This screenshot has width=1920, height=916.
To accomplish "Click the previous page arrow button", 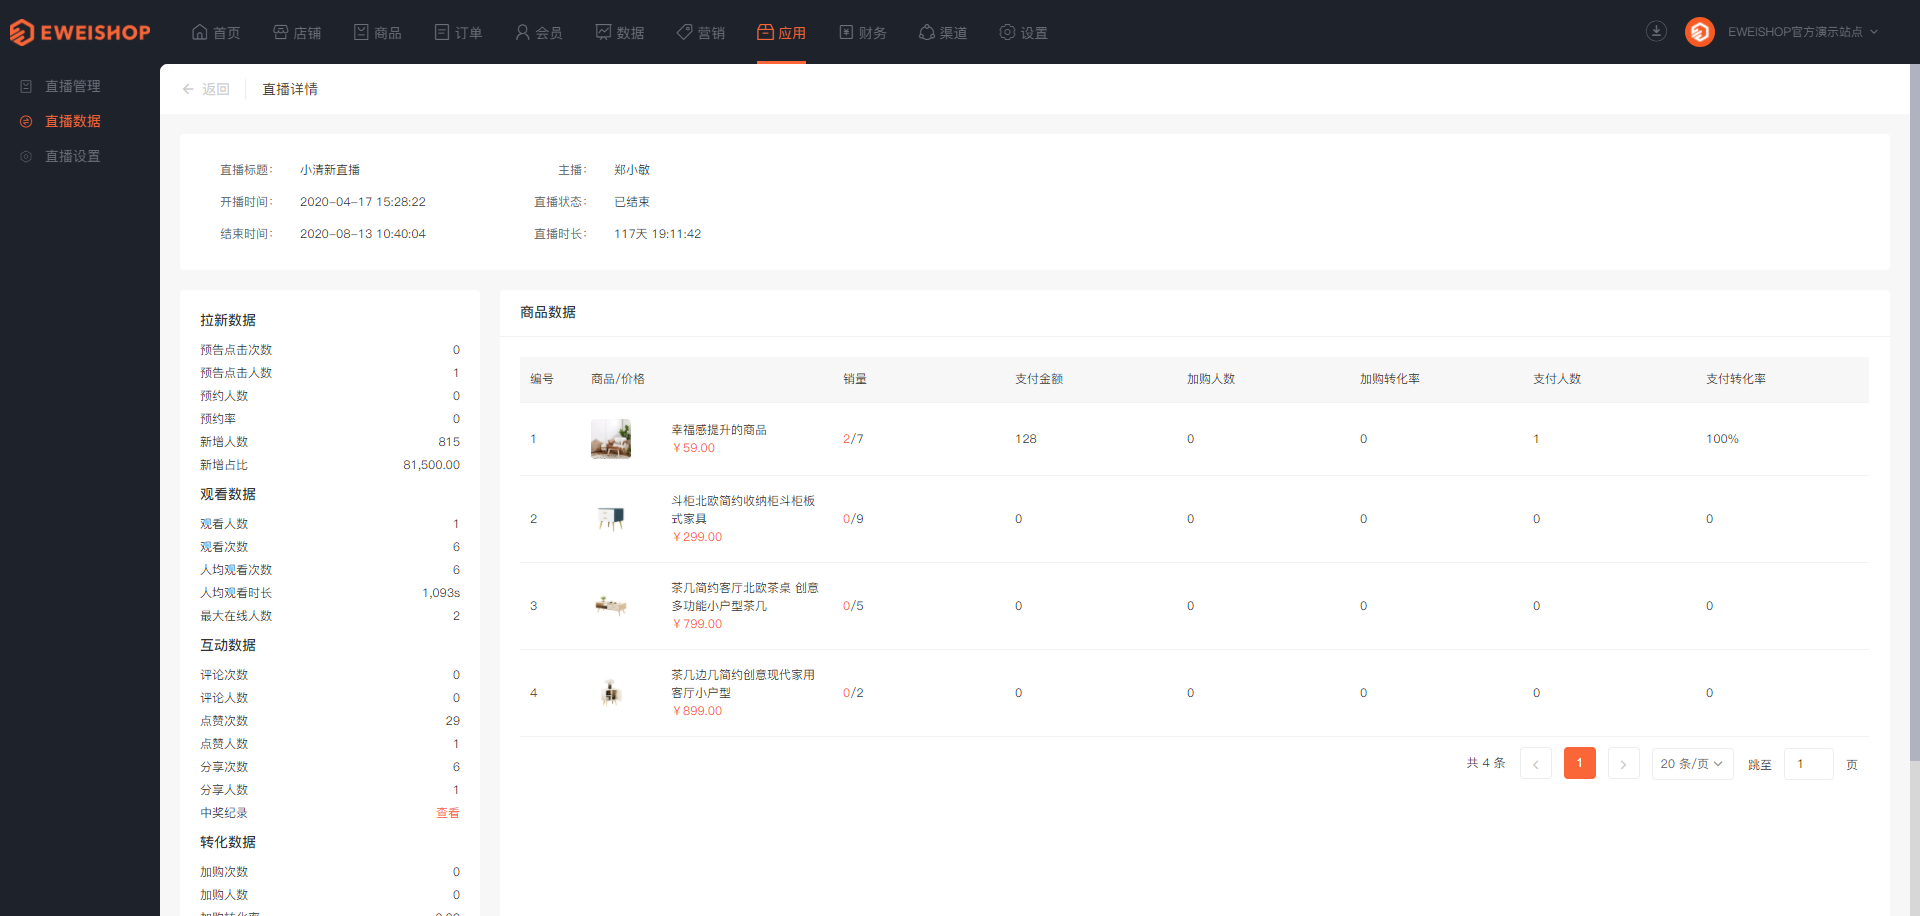I will pos(1536,763).
